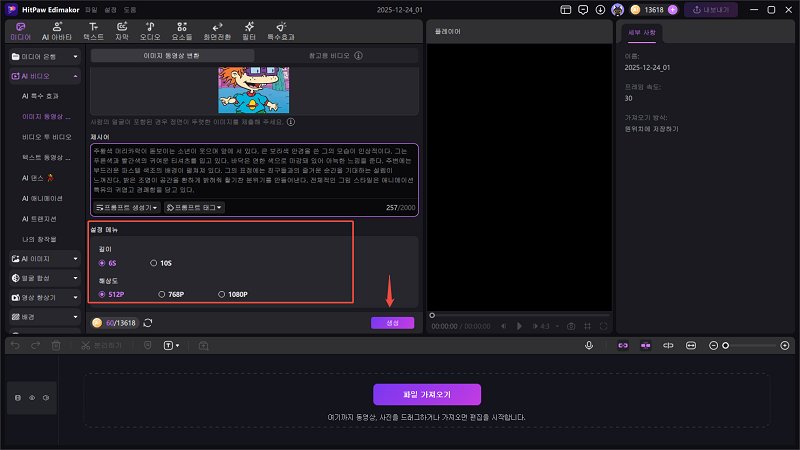Viewport: 800px width, 450px height.
Task: Click the marker shield icon in timeline toolbar
Action: point(147,345)
